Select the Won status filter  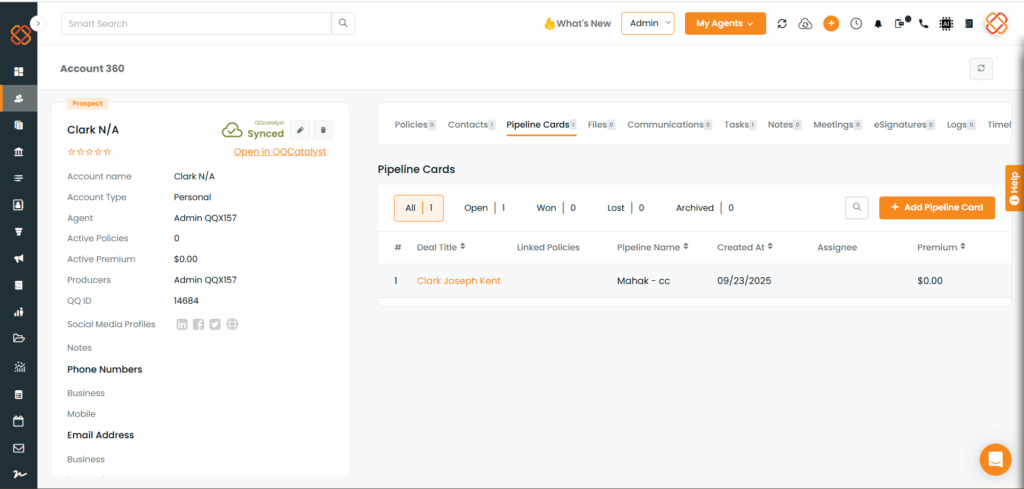click(556, 208)
